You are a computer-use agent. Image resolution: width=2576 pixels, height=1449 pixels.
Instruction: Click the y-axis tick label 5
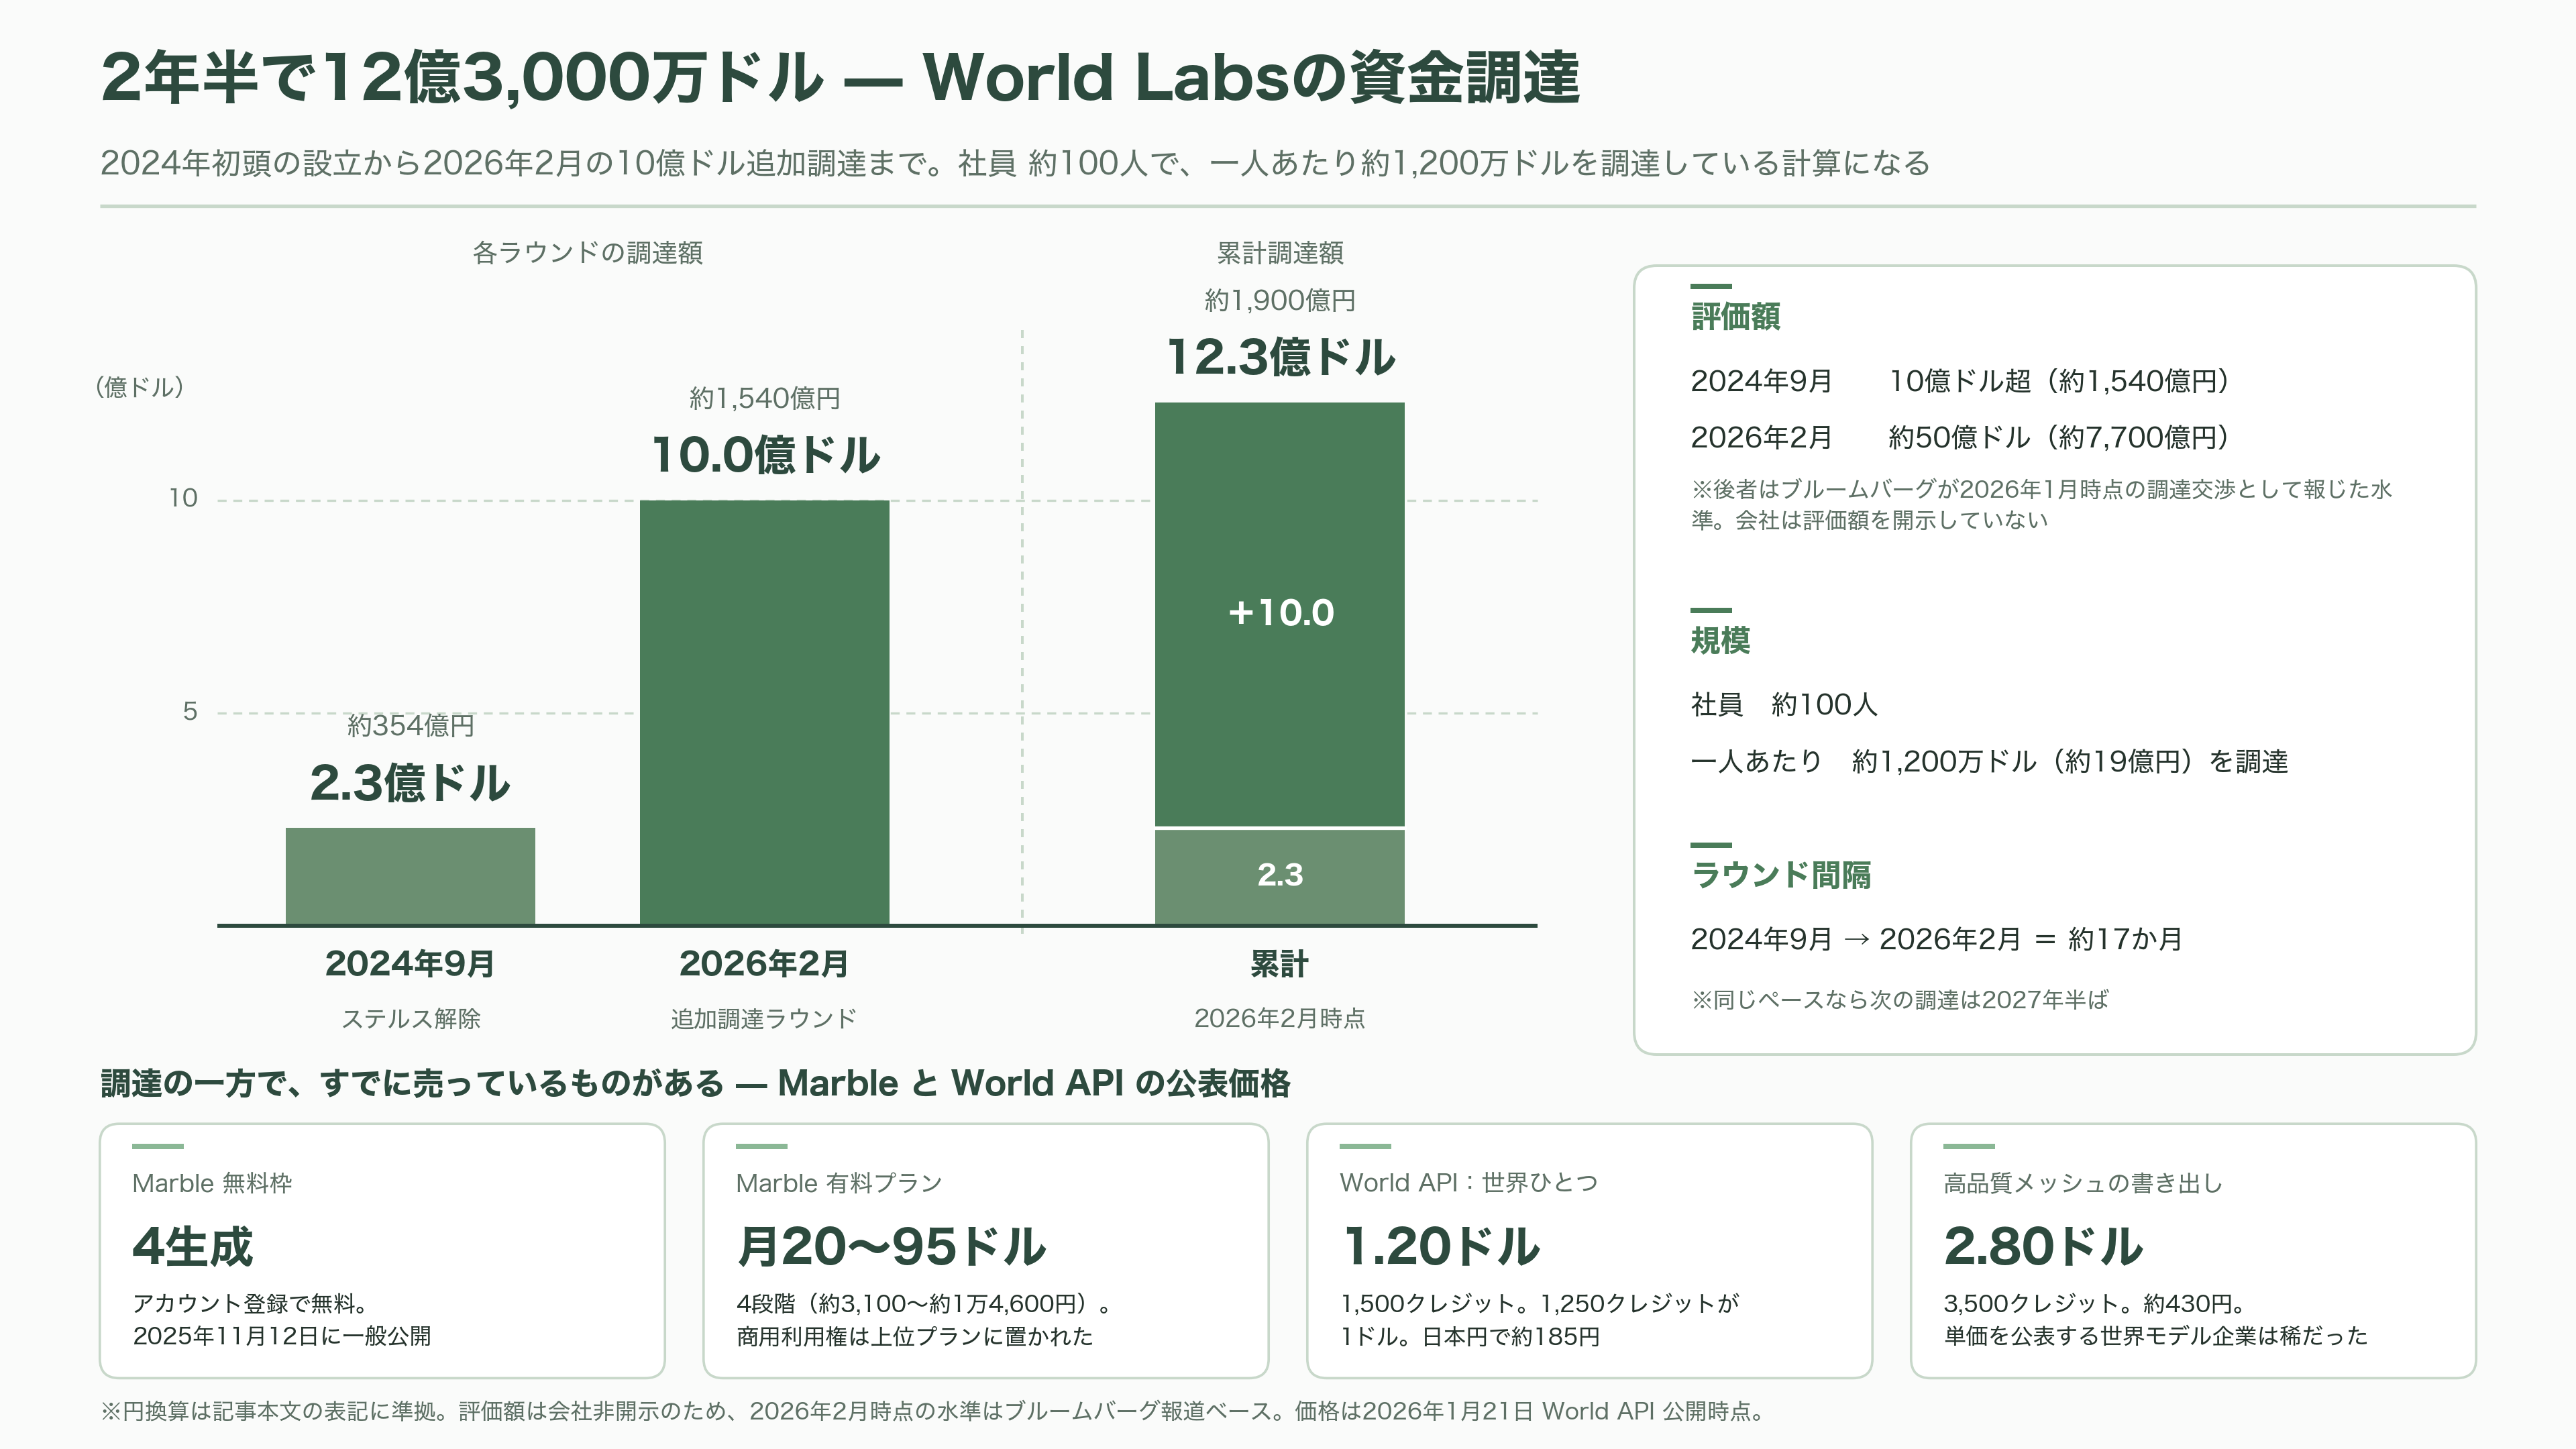click(190, 712)
